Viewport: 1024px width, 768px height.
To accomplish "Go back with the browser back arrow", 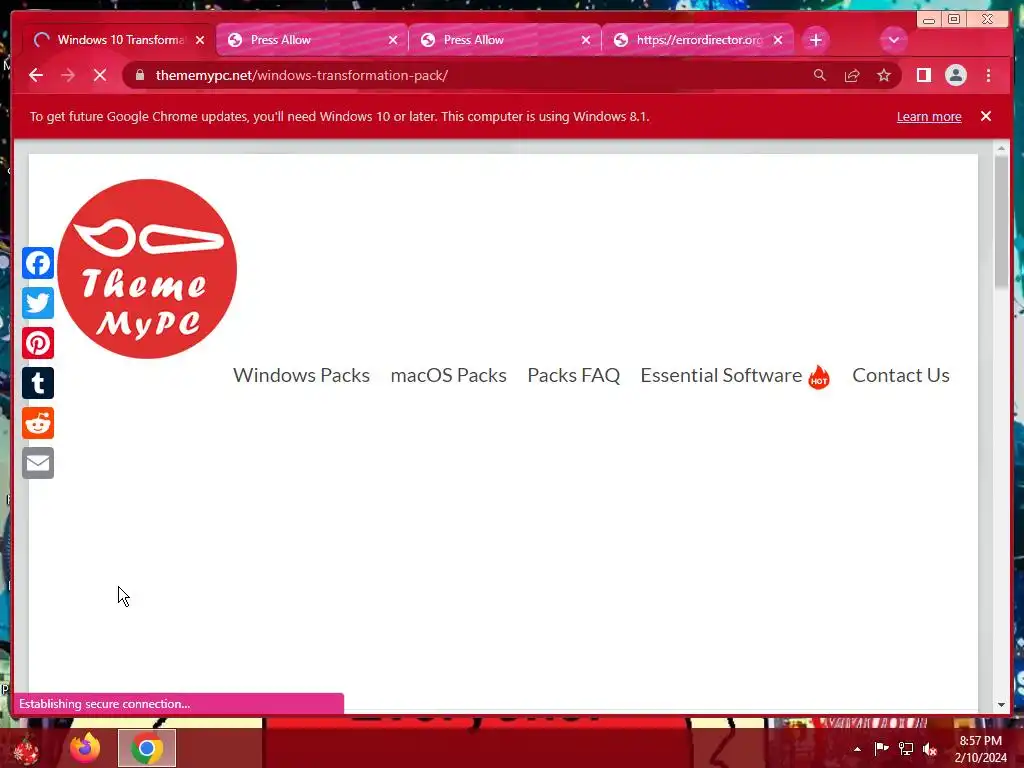I will point(36,75).
